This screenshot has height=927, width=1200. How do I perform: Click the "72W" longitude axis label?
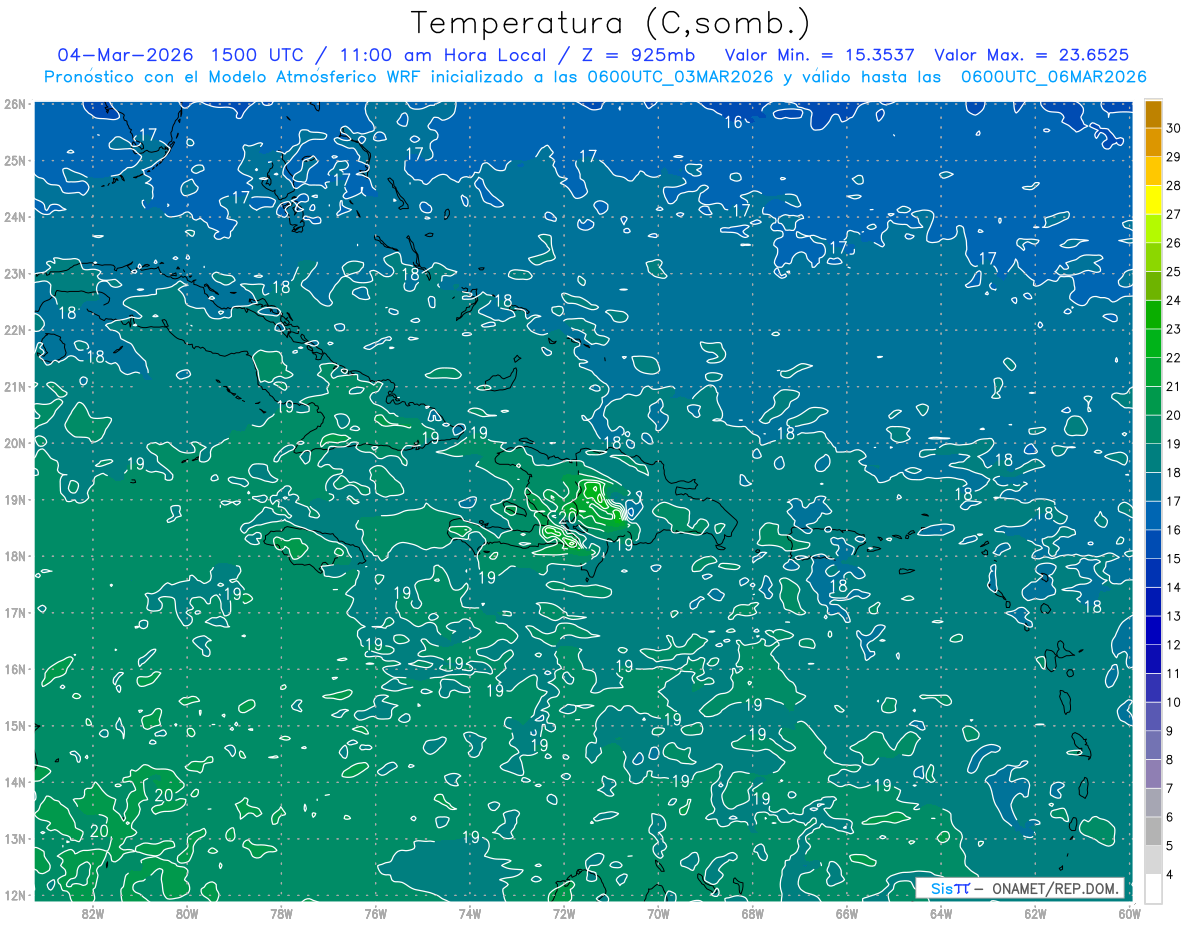click(564, 912)
